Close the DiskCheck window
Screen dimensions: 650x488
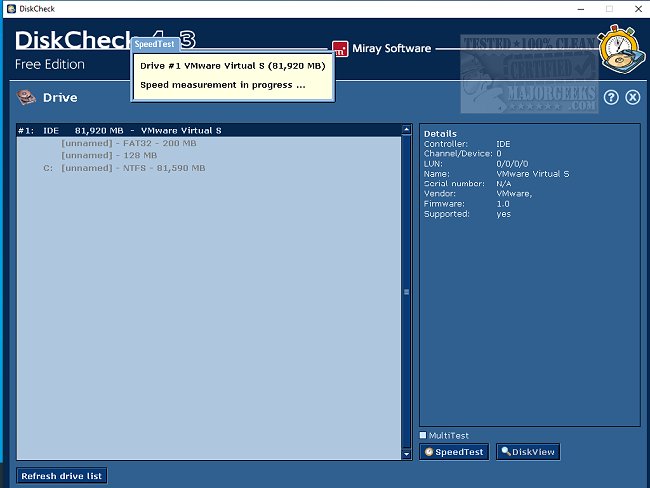tap(638, 9)
